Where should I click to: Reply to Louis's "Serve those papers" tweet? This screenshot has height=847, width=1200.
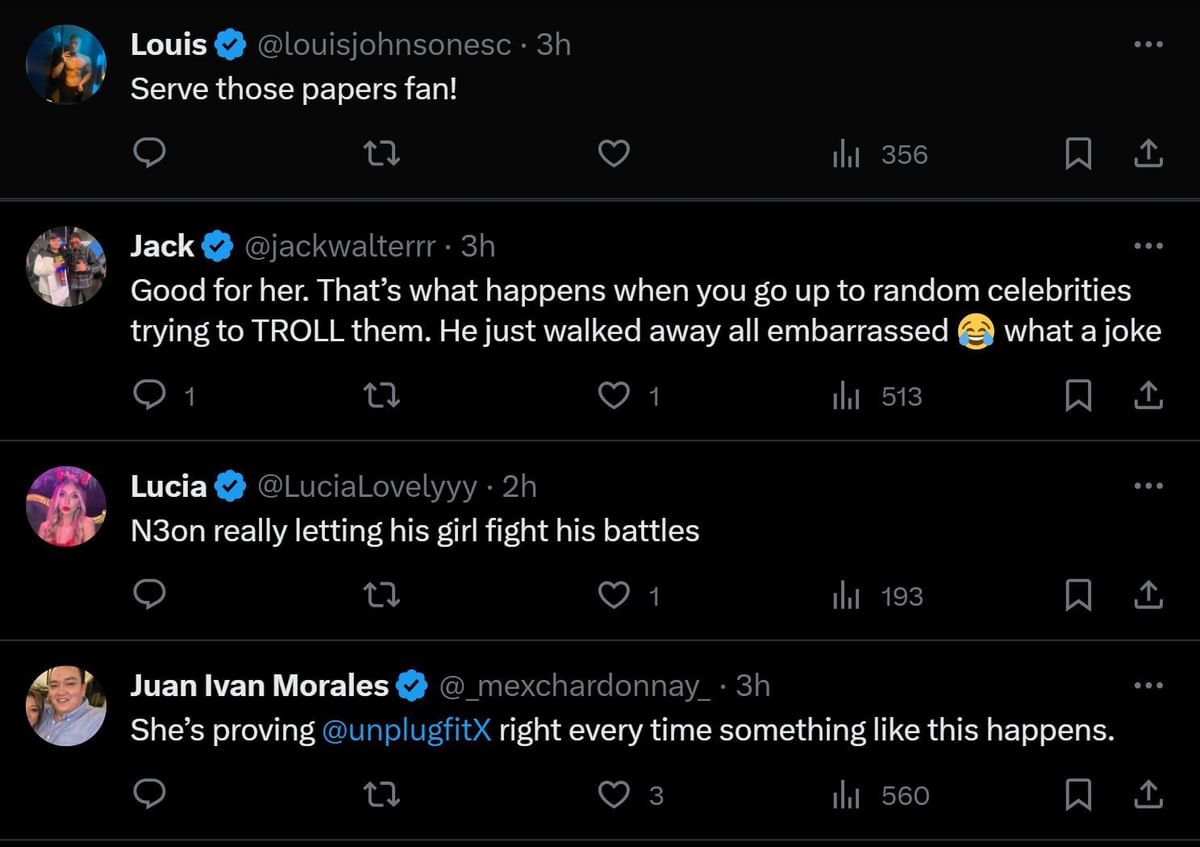pos(149,153)
